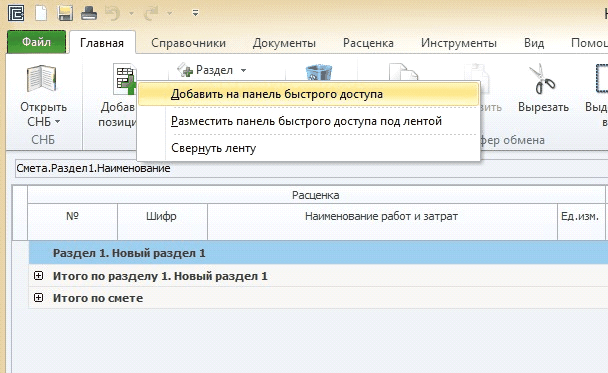
Task: Print with the printer icon
Action: pos(89,13)
